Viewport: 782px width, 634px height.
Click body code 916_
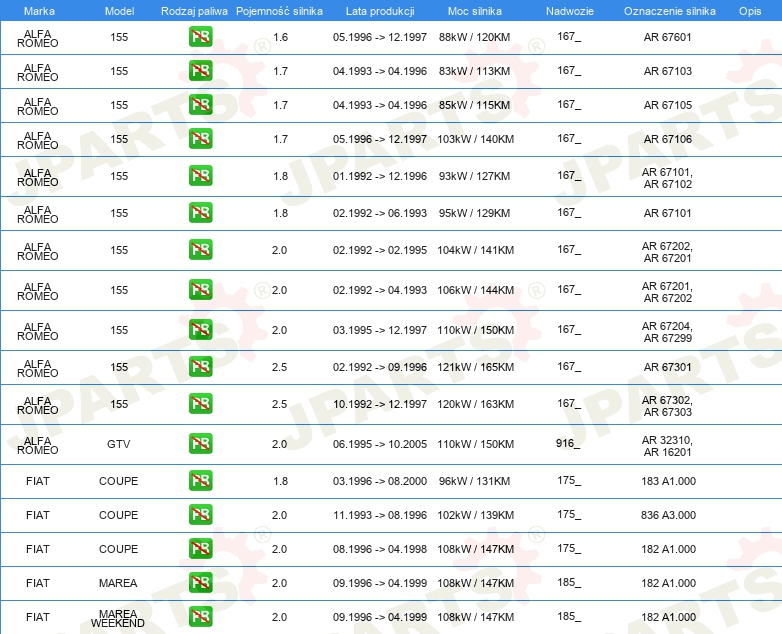568,443
